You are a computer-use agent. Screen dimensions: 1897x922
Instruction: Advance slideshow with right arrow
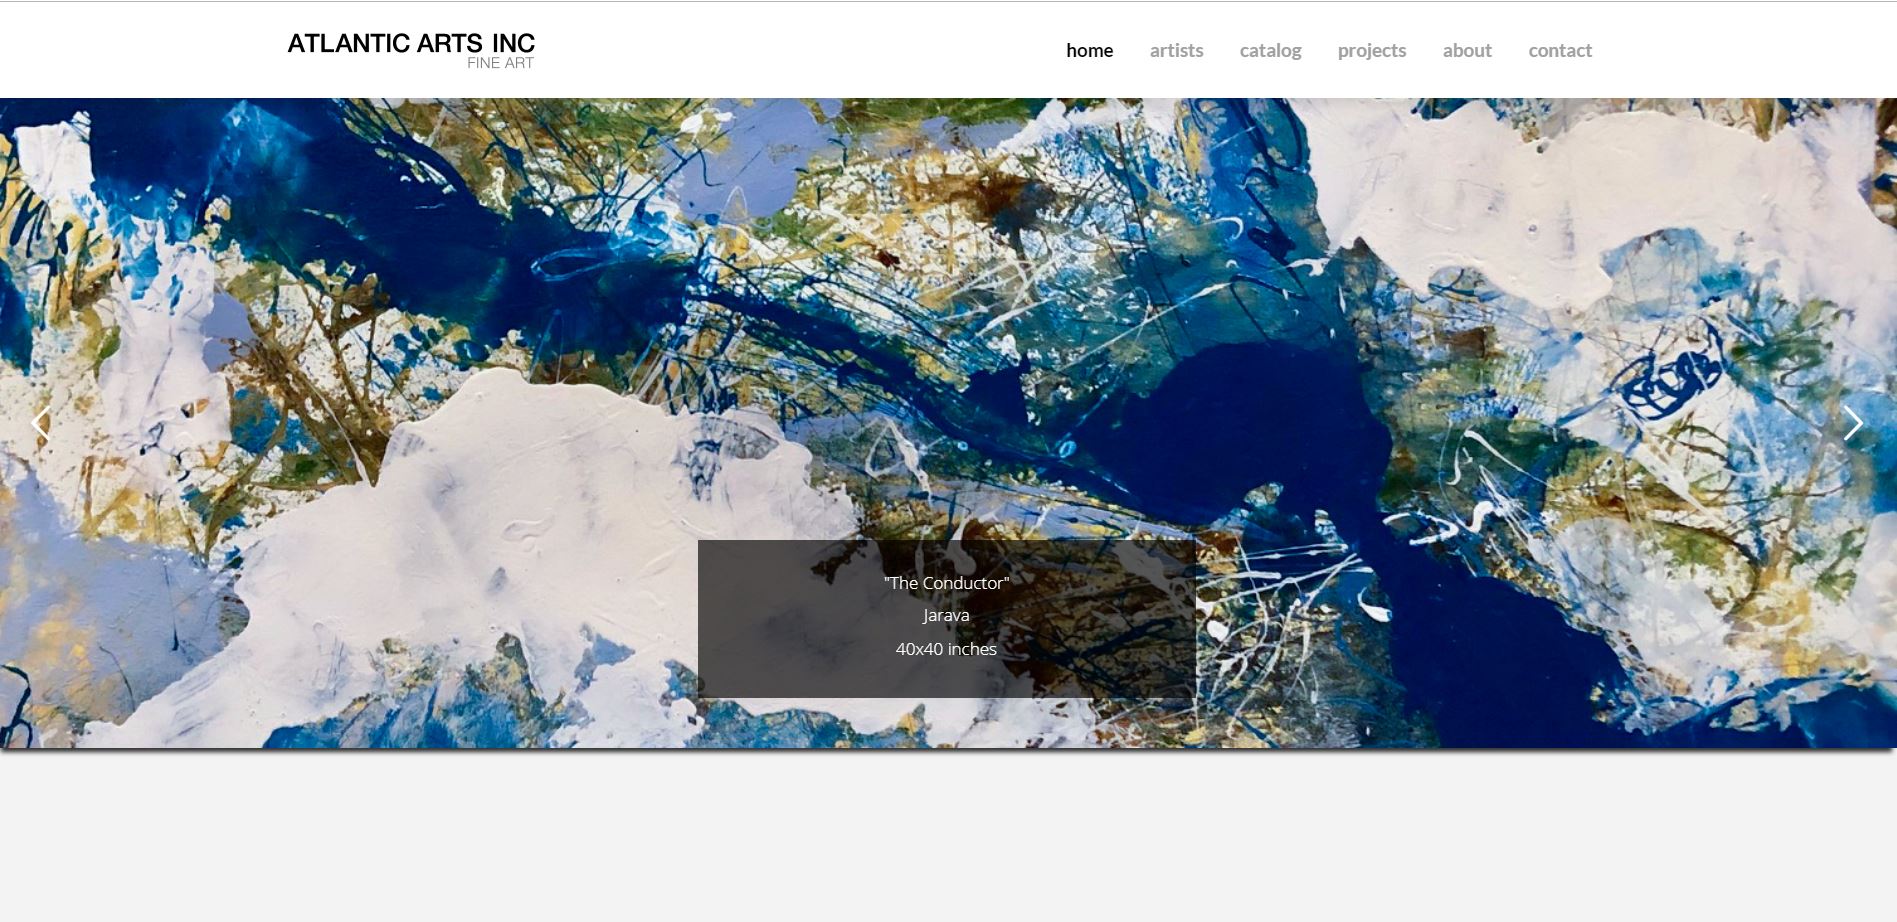[x=1855, y=424]
